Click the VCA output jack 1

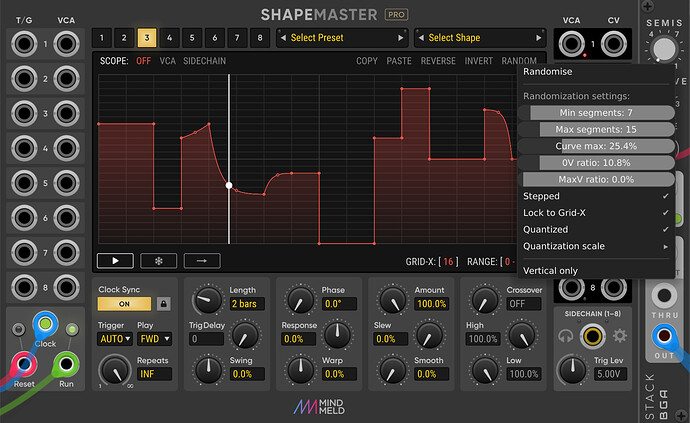coord(571,44)
